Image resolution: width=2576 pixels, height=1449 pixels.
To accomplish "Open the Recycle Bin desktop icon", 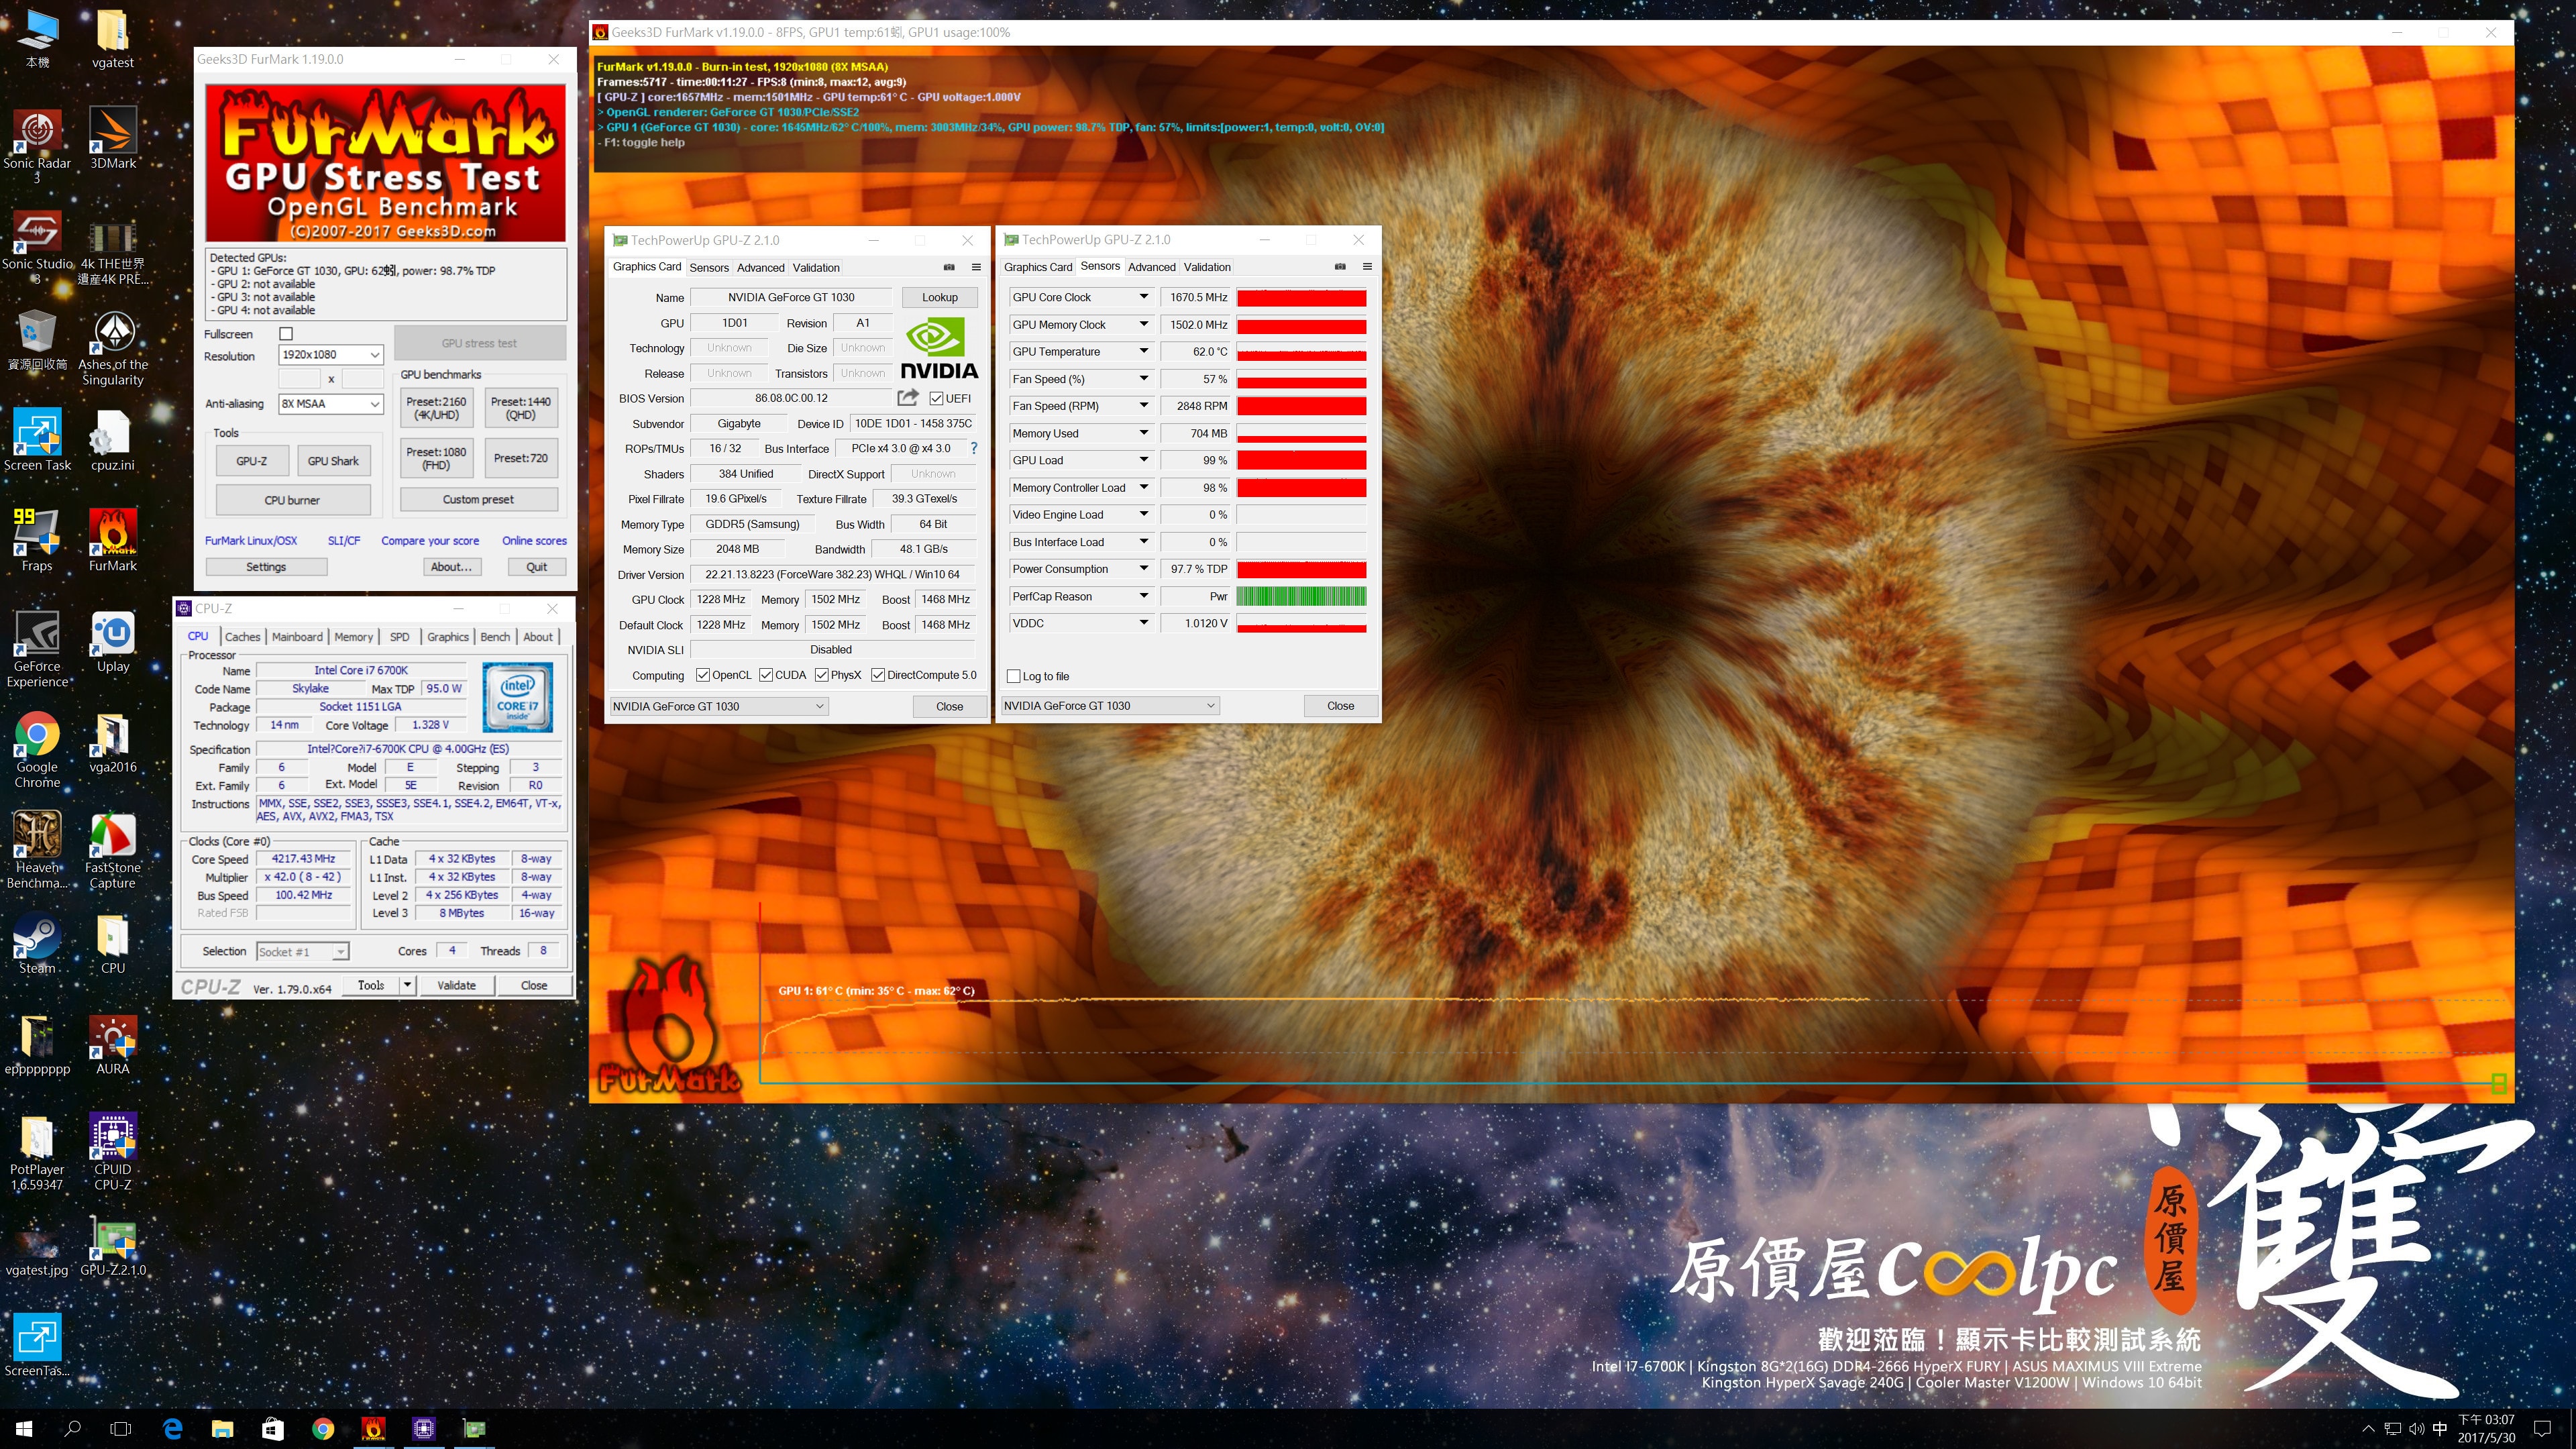I will [x=37, y=340].
